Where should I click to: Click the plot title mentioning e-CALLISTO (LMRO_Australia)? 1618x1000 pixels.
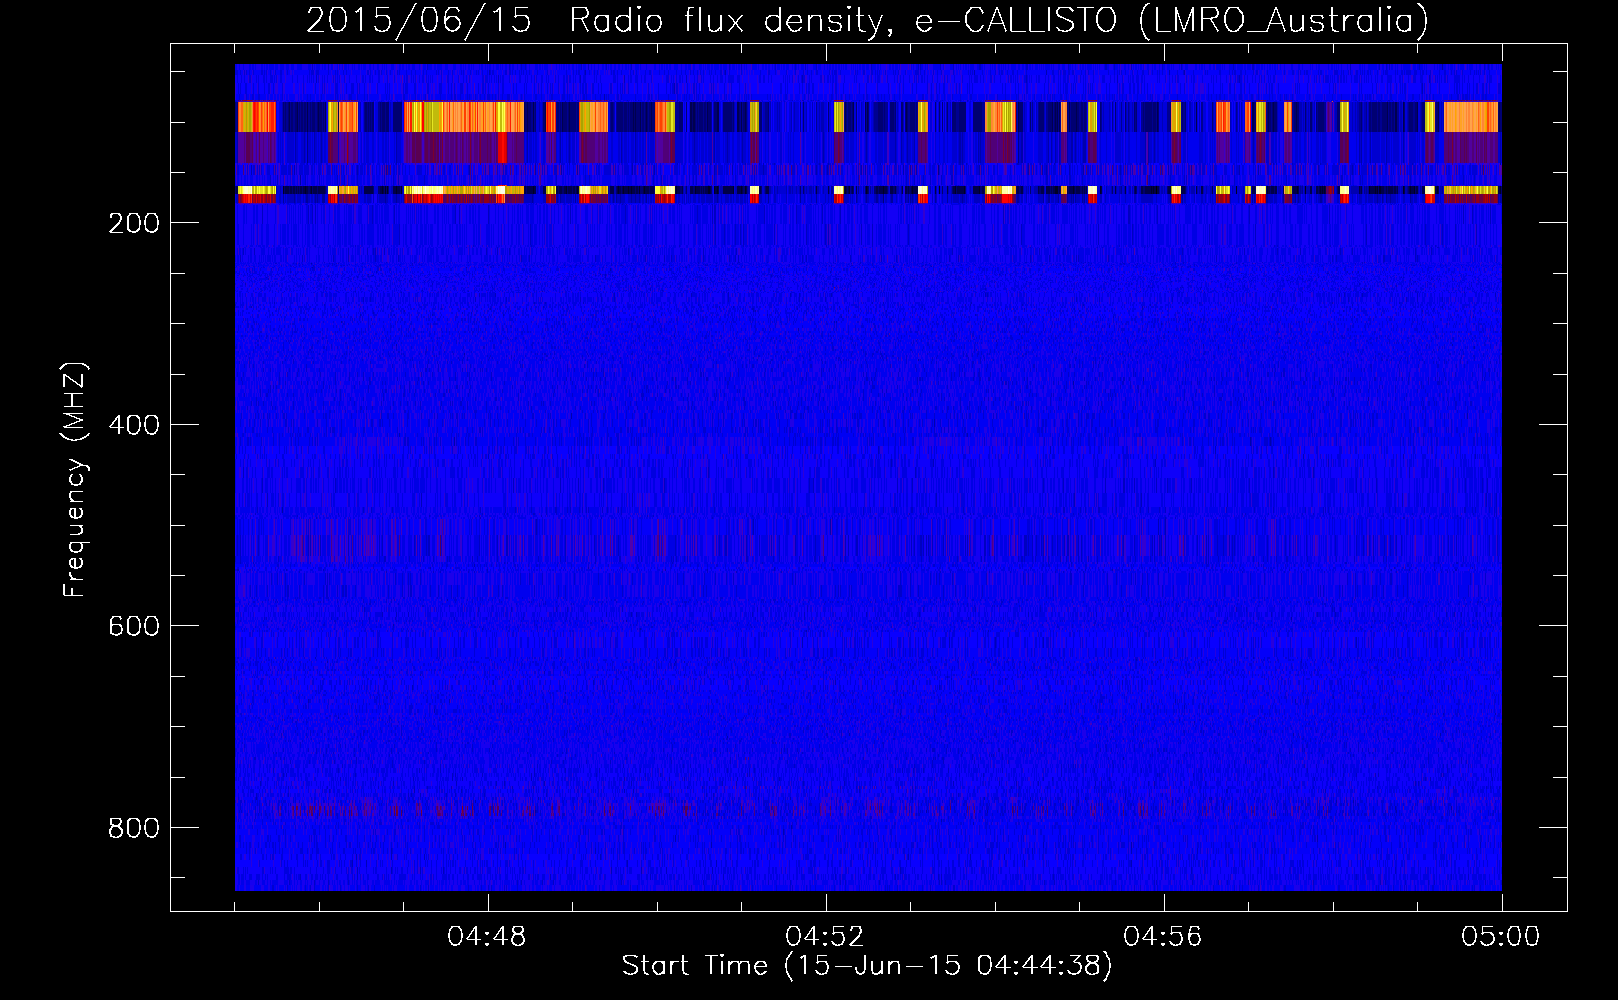click(x=867, y=20)
